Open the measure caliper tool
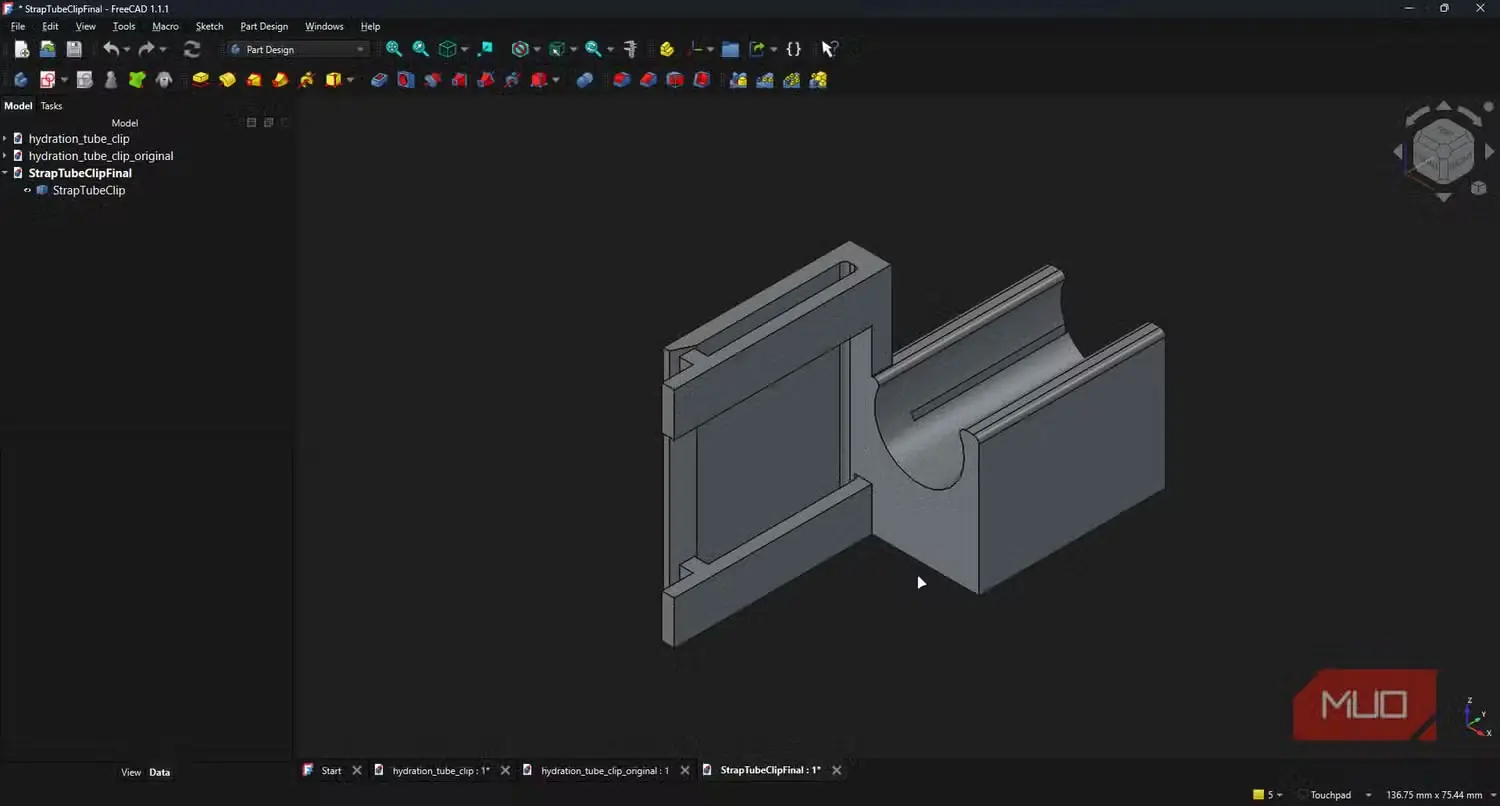 630,49
